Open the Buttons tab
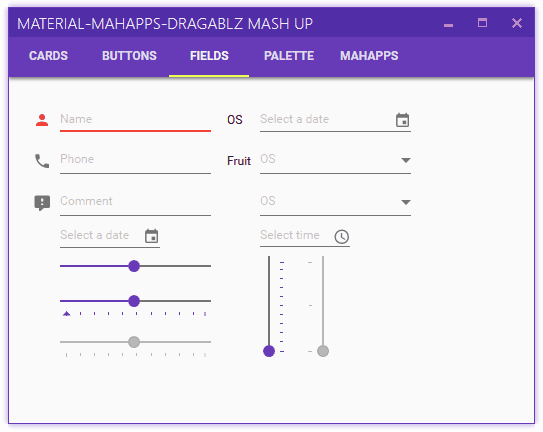543x432 pixels. tap(129, 56)
